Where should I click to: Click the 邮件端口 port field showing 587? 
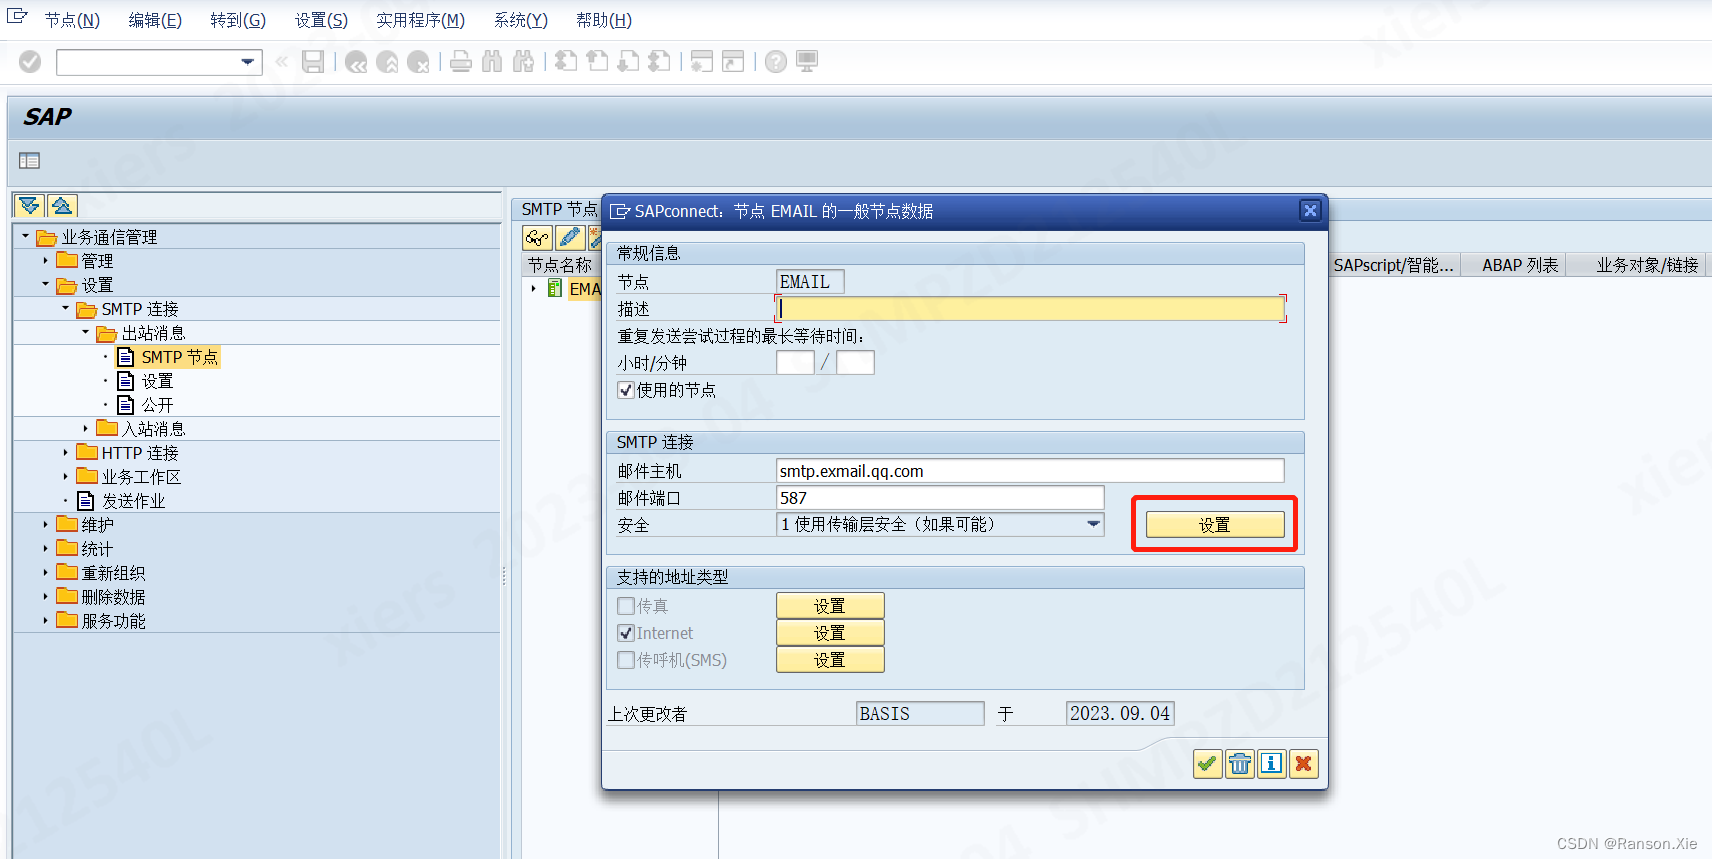[x=940, y=498]
